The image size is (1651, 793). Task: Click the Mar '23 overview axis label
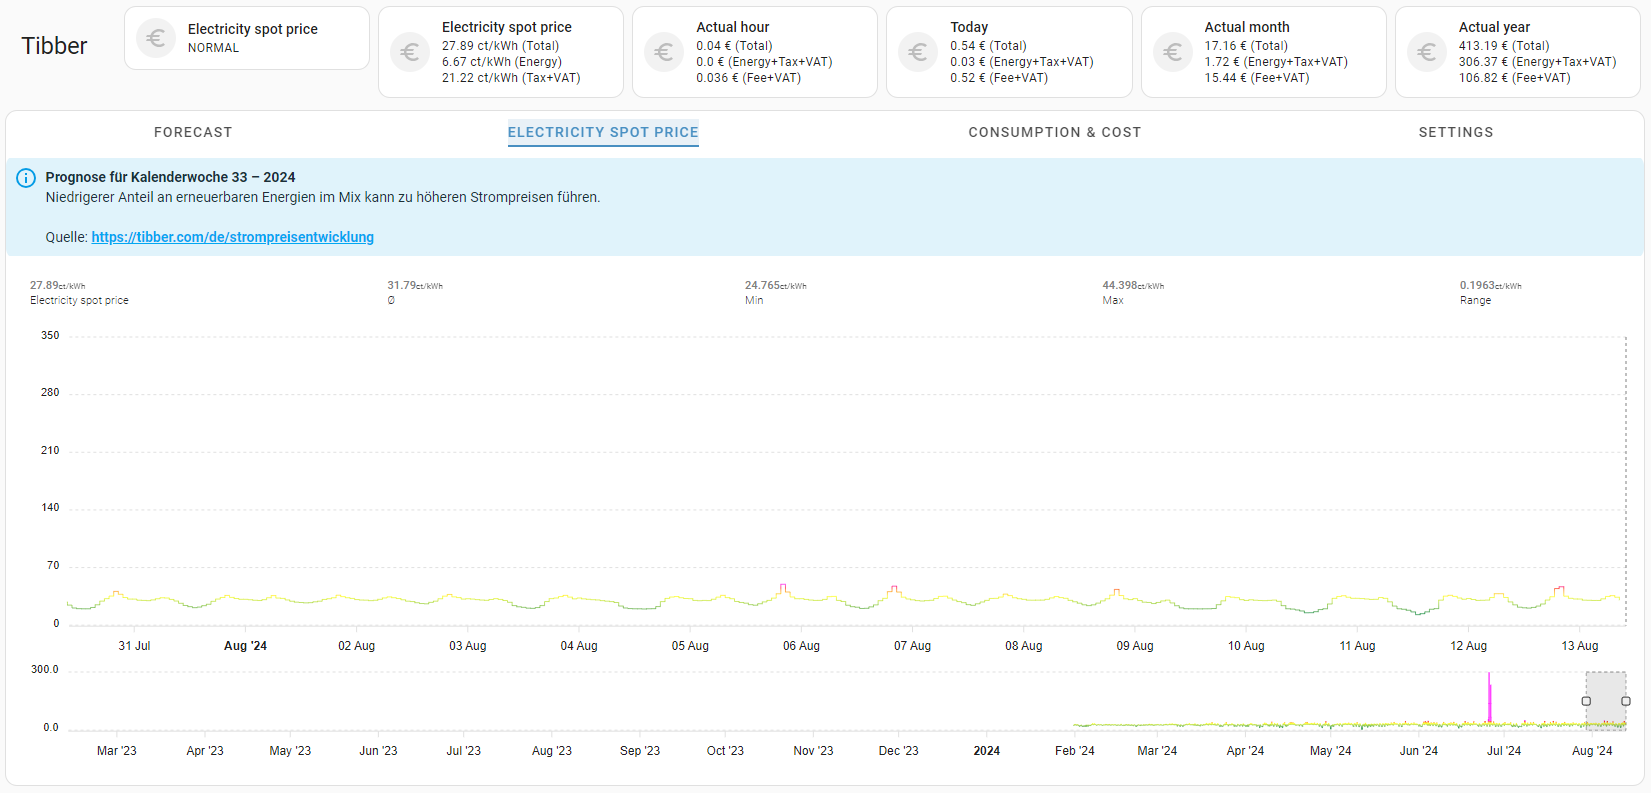pyautogui.click(x=117, y=751)
